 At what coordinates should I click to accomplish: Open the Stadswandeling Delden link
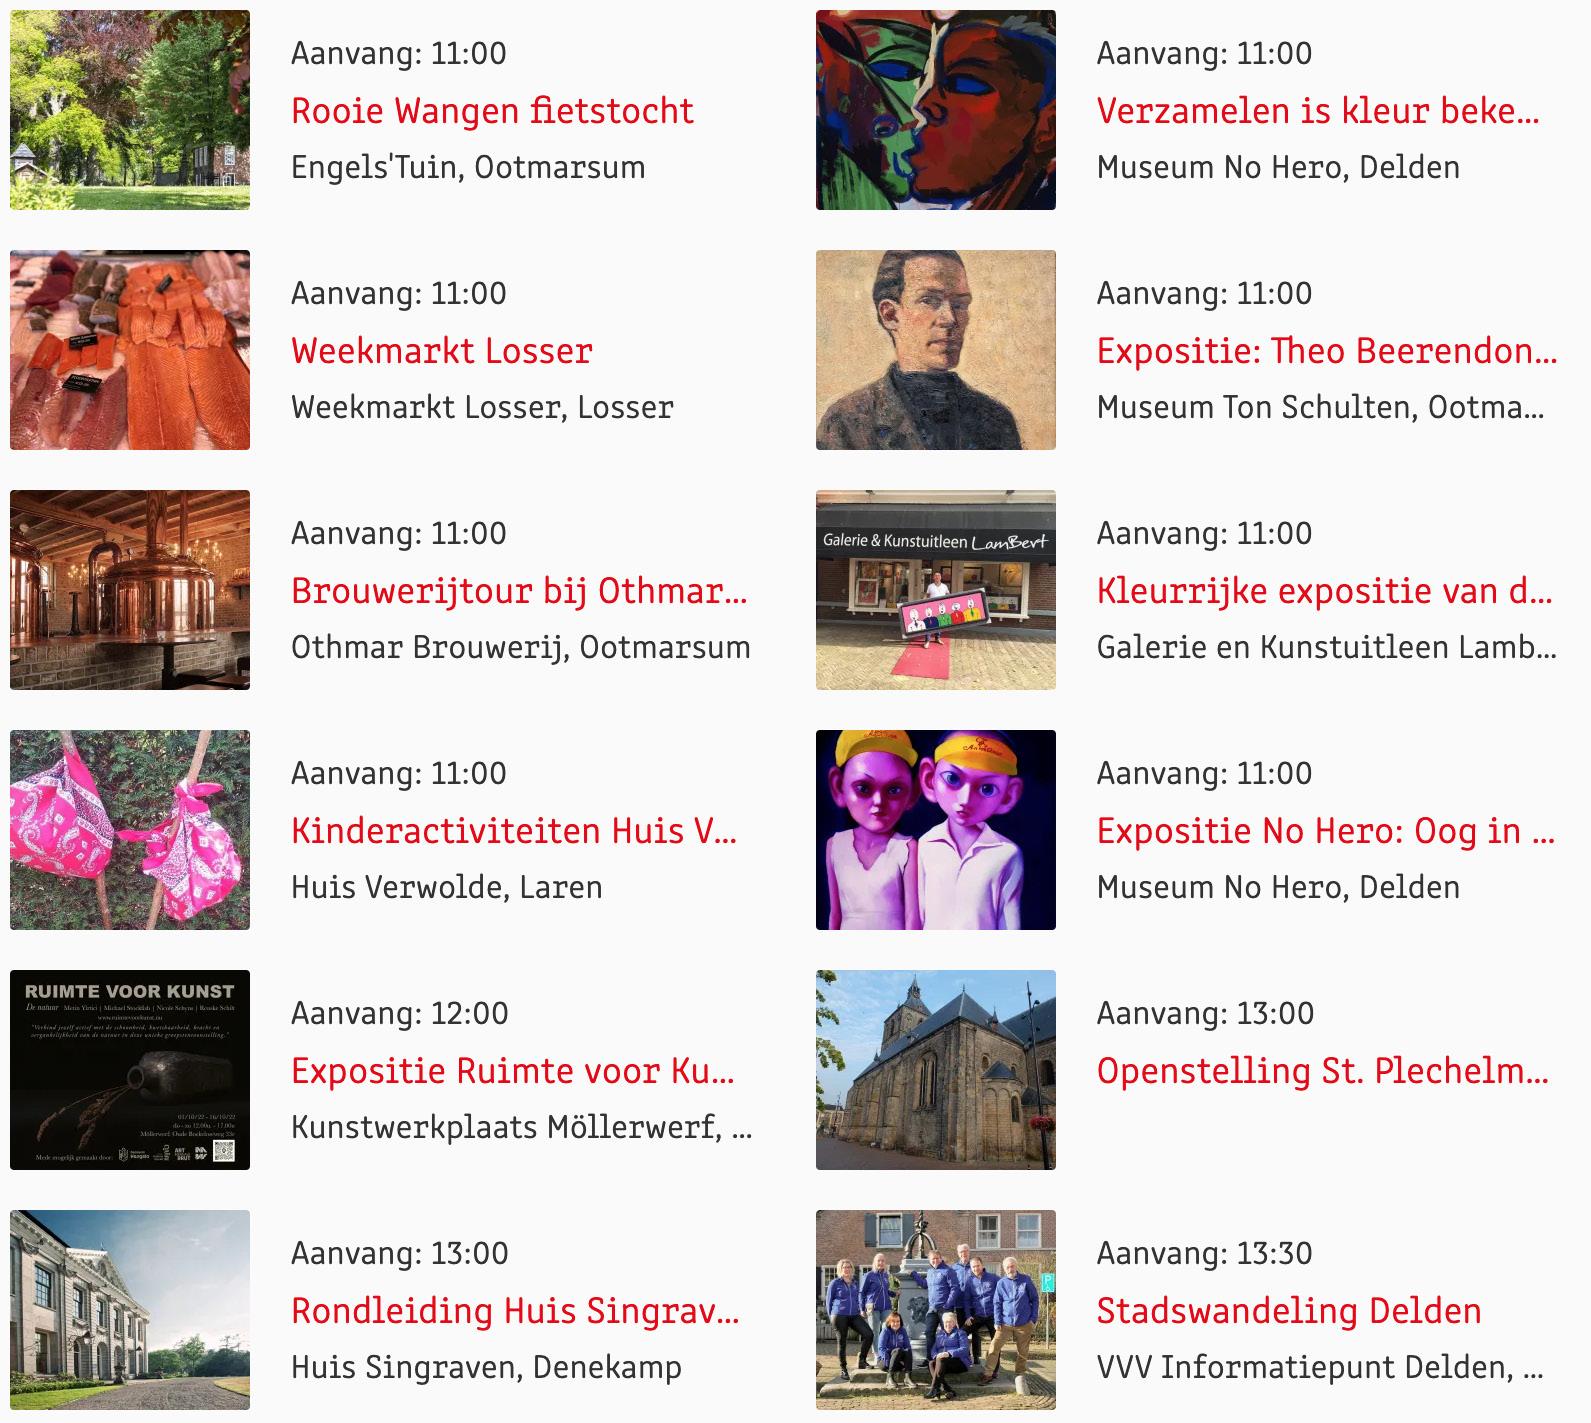[x=1289, y=1311]
